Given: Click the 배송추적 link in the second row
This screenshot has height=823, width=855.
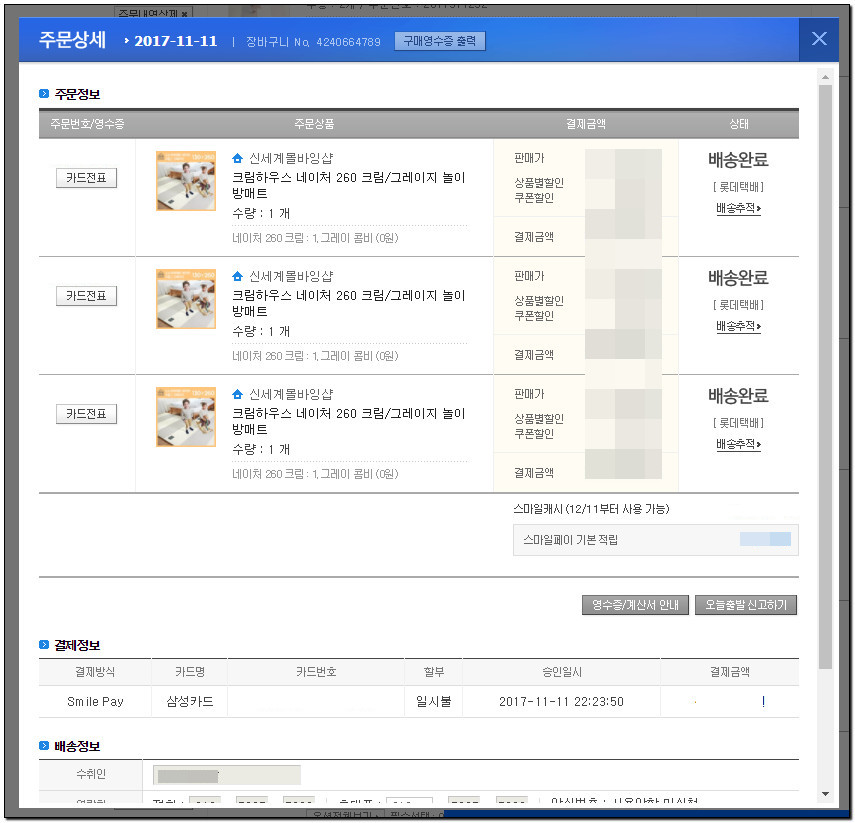Looking at the screenshot, I should (x=738, y=326).
